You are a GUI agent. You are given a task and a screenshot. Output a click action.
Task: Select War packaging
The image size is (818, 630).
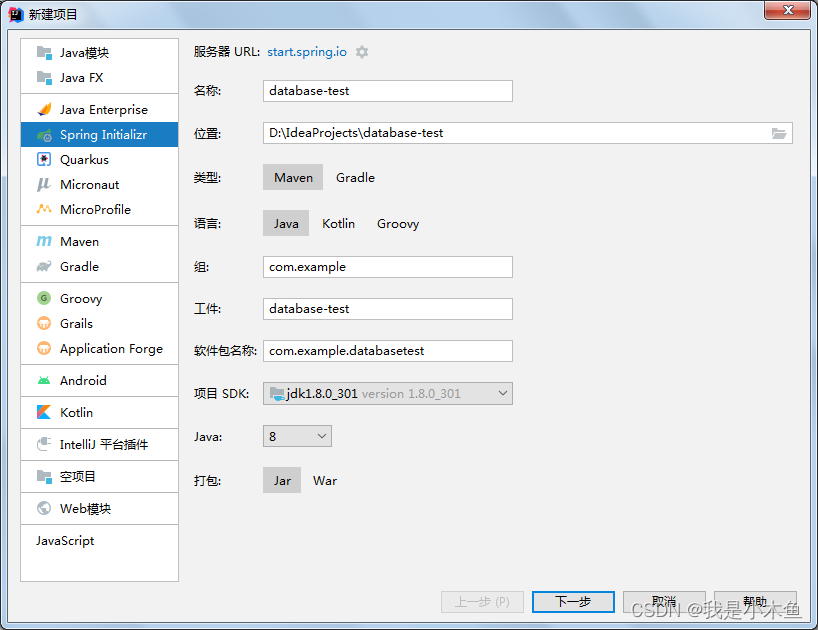click(x=325, y=480)
